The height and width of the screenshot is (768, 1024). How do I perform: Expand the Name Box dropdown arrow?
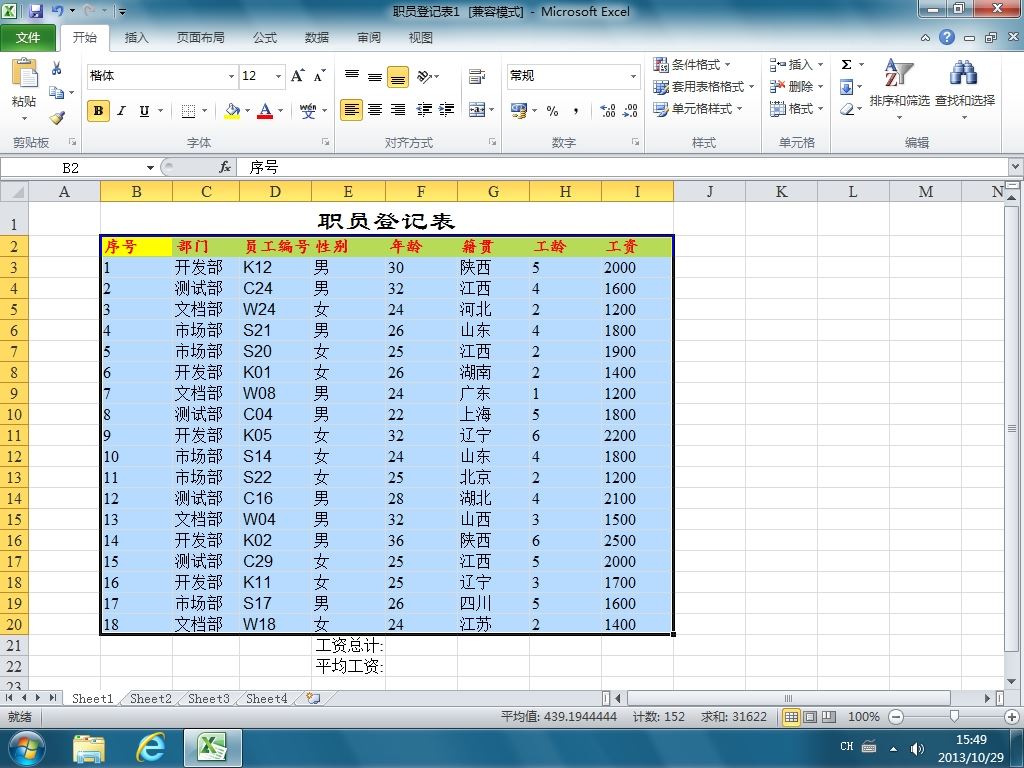[150, 168]
